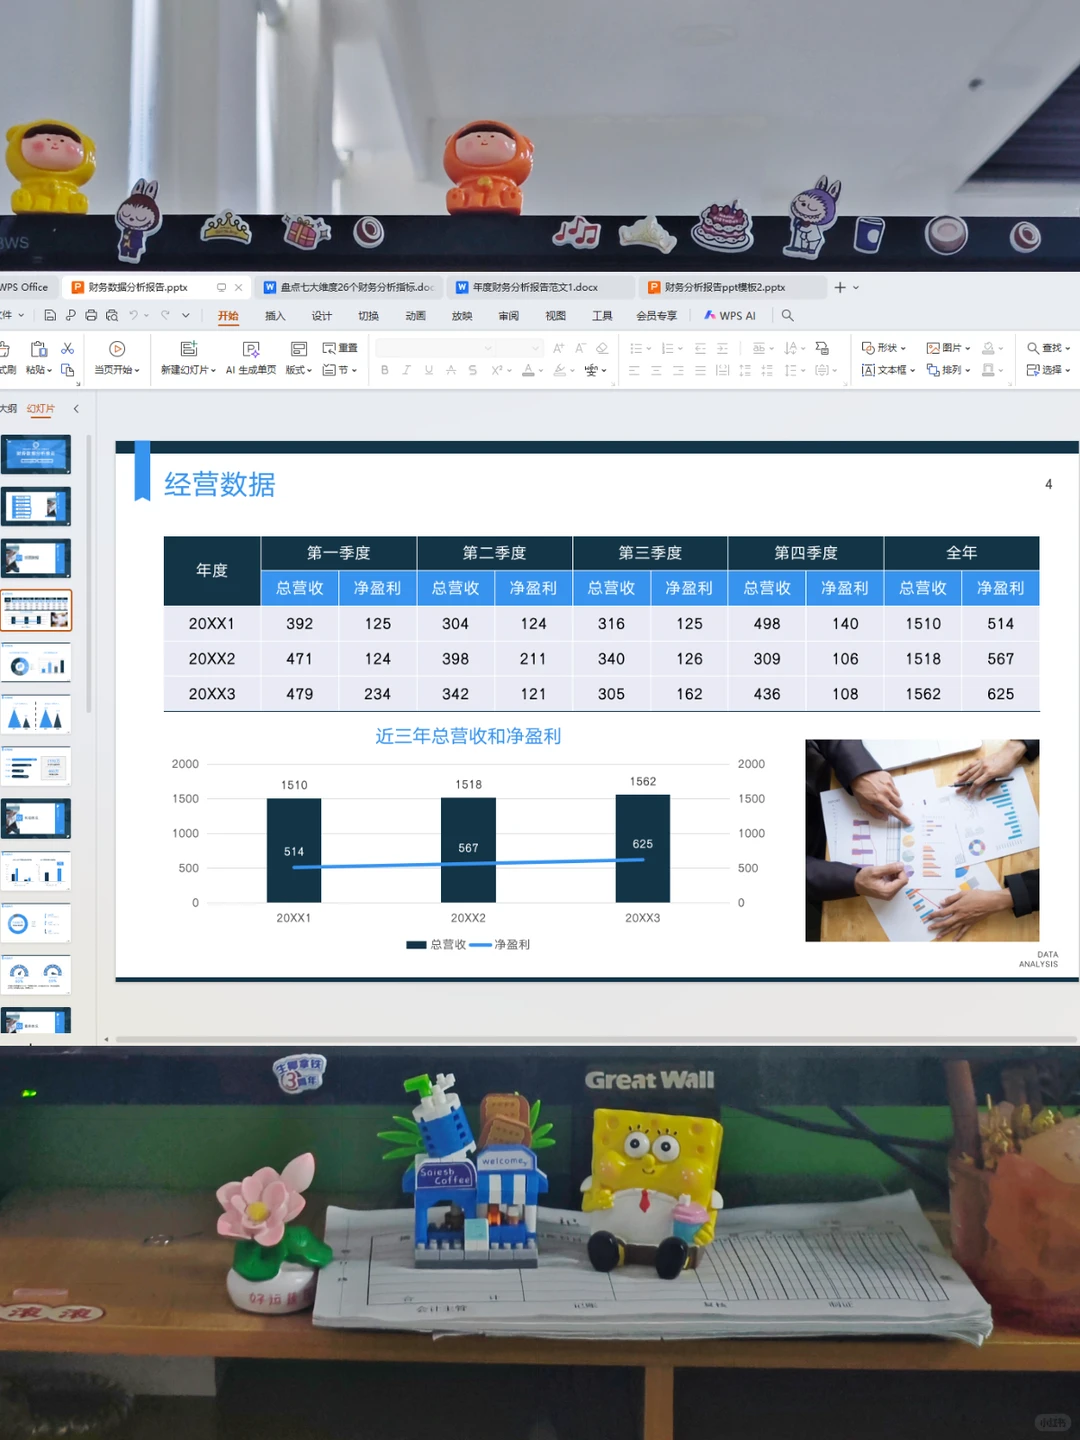Viewport: 1080px width, 1440px height.
Task: Select the first slide thumbnail
Action: (36, 454)
